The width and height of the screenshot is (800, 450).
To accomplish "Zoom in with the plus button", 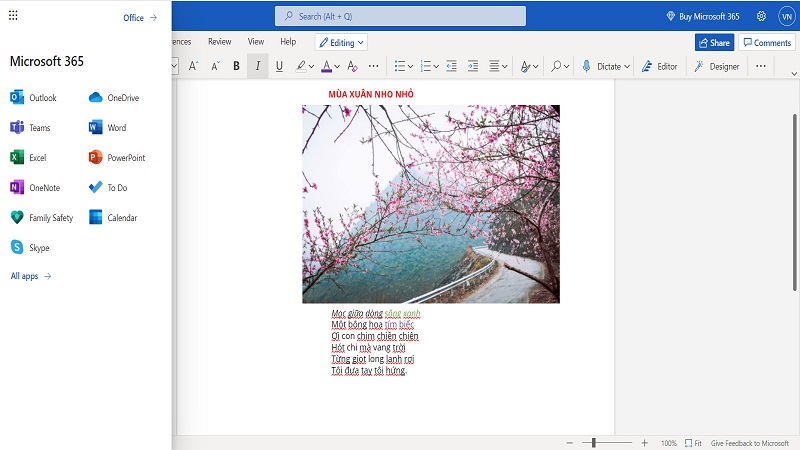I will point(644,443).
